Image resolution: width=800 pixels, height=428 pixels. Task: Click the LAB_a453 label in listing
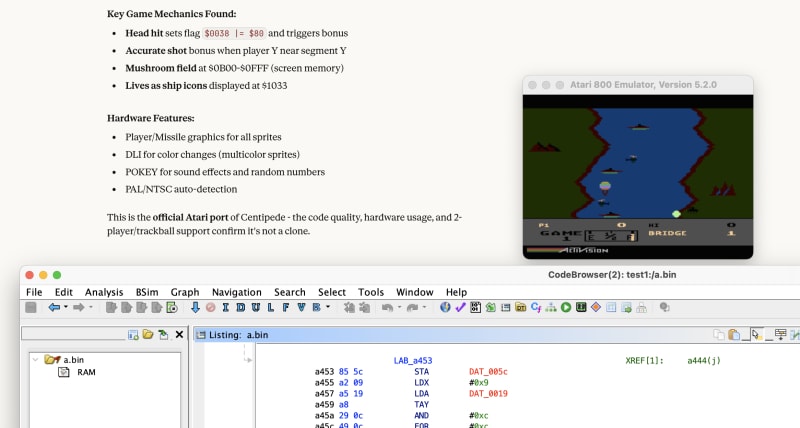pos(417,359)
